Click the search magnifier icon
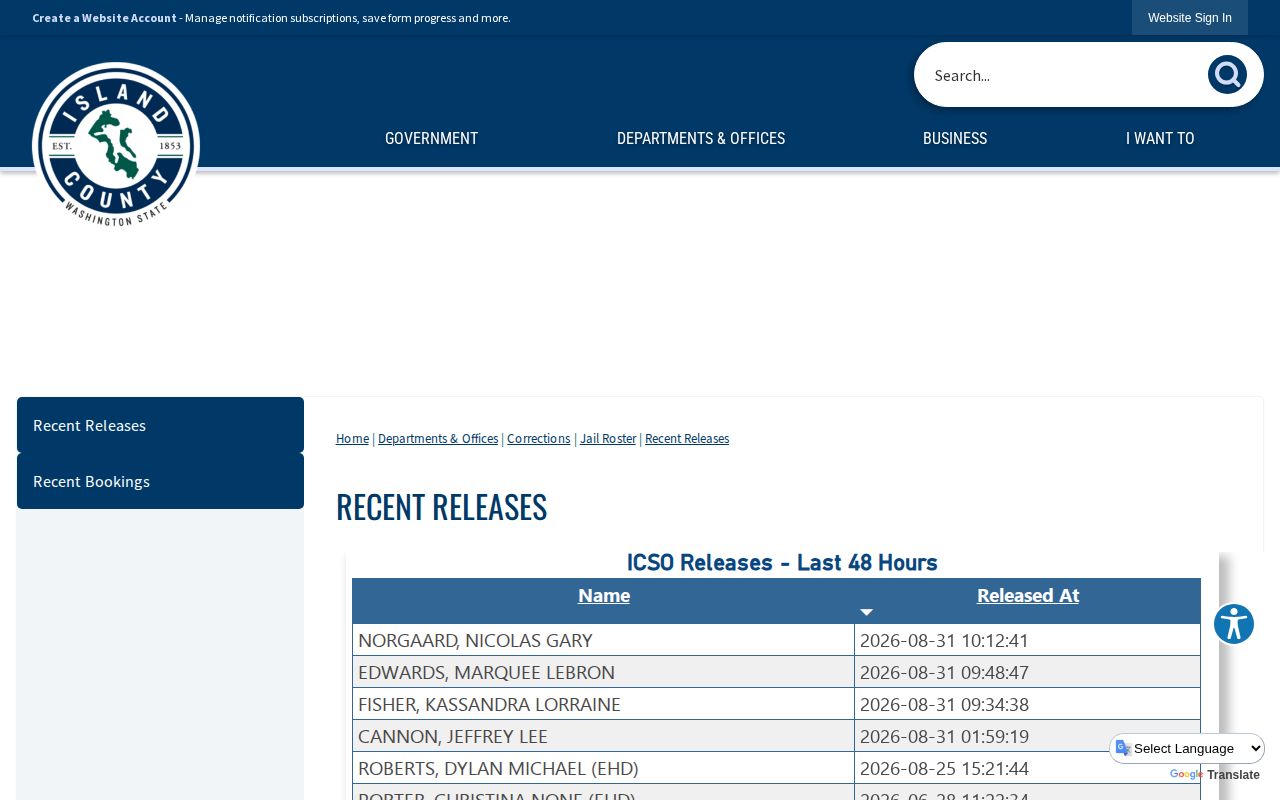 point(1227,75)
